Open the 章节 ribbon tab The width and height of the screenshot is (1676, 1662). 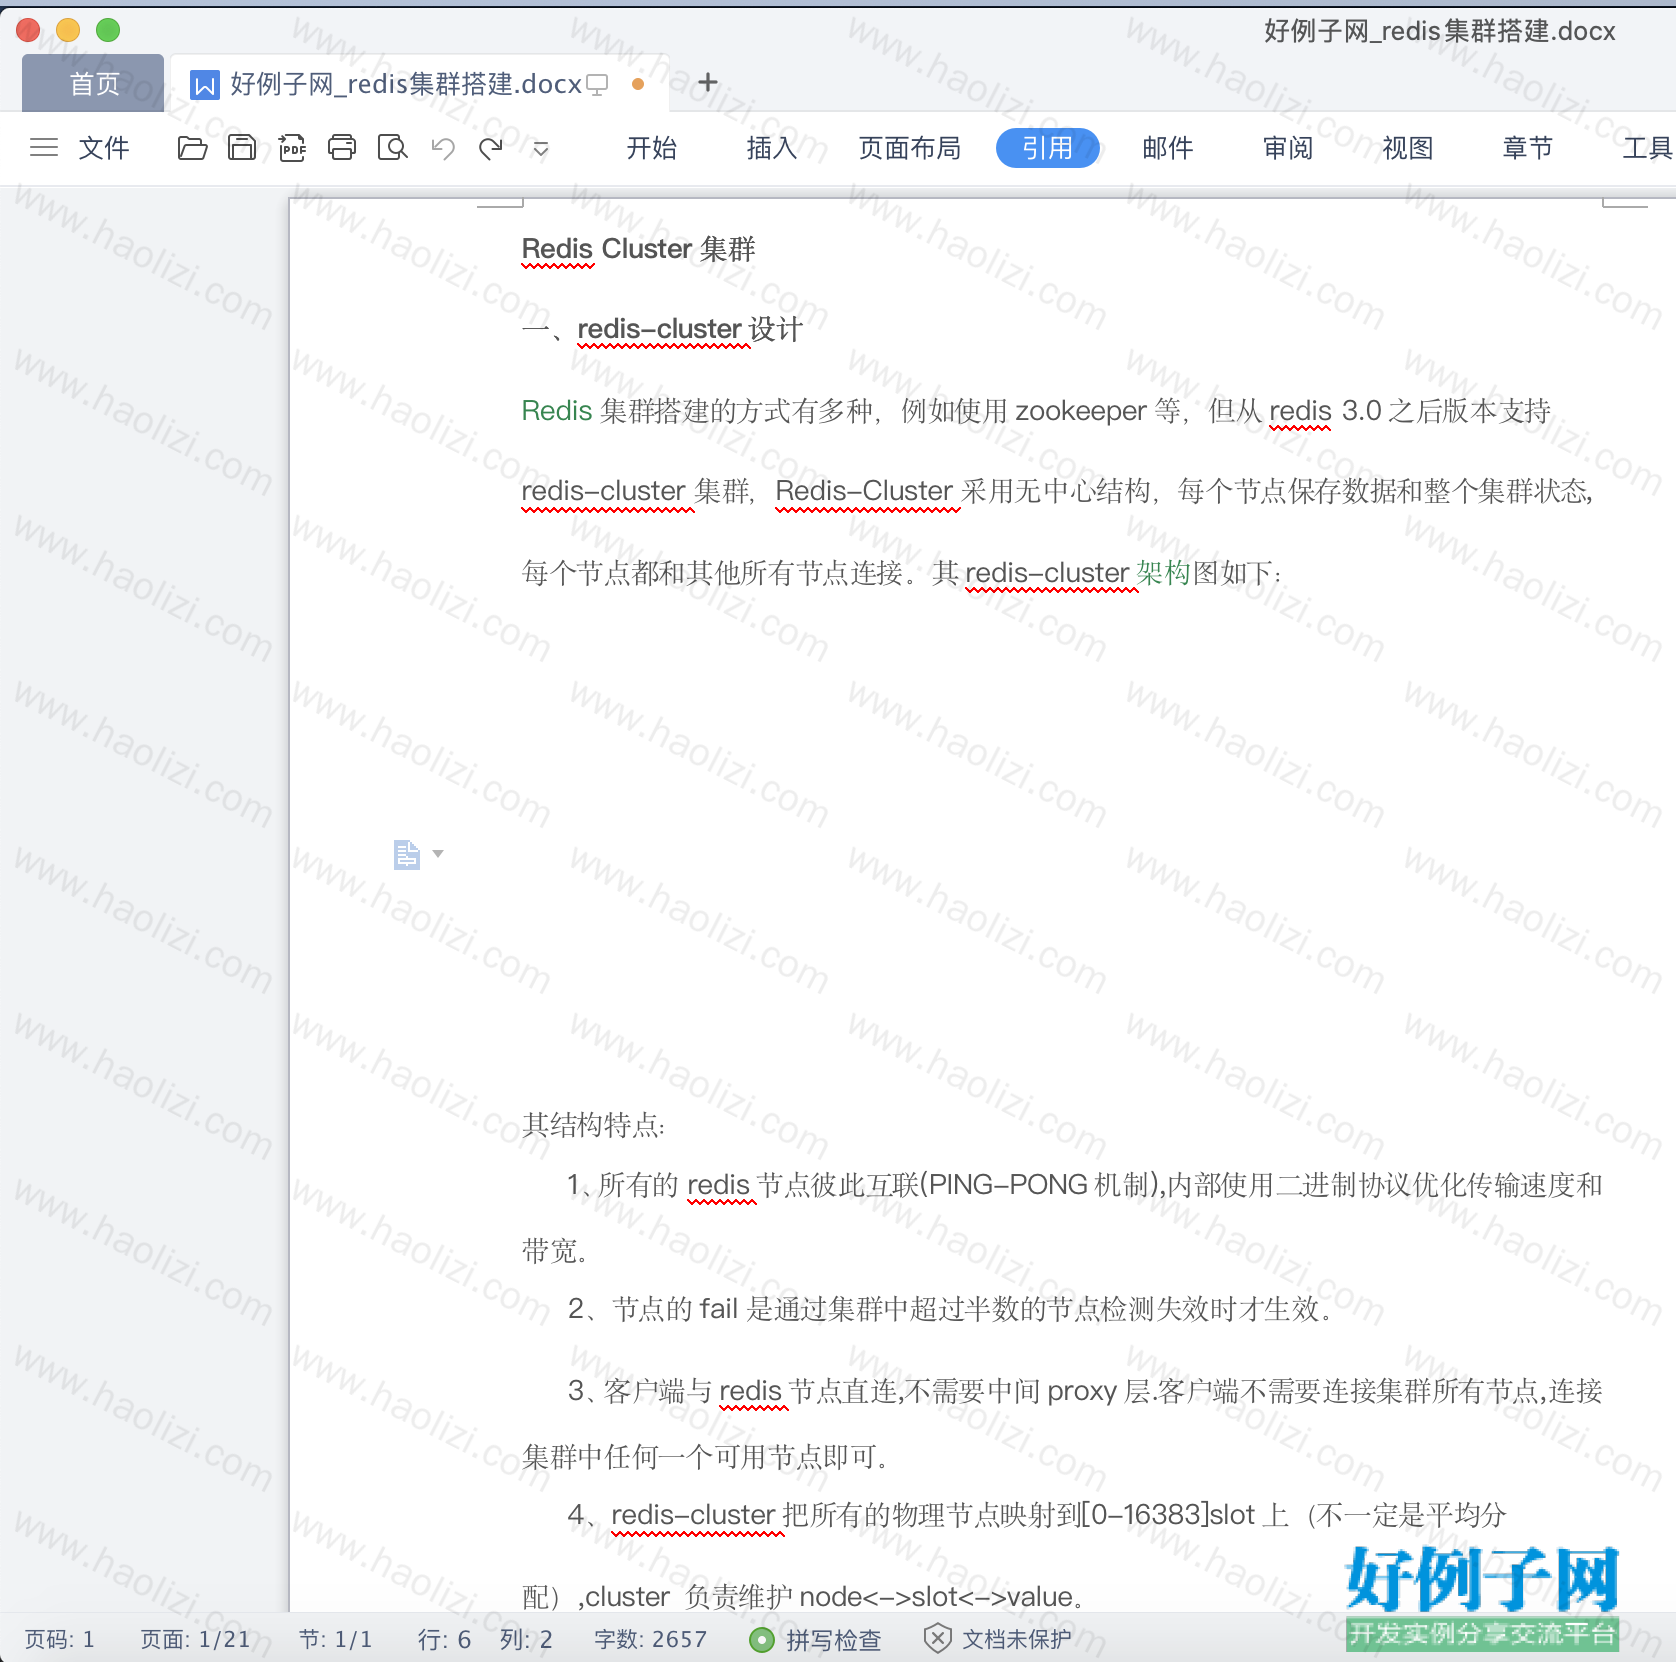coord(1528,148)
